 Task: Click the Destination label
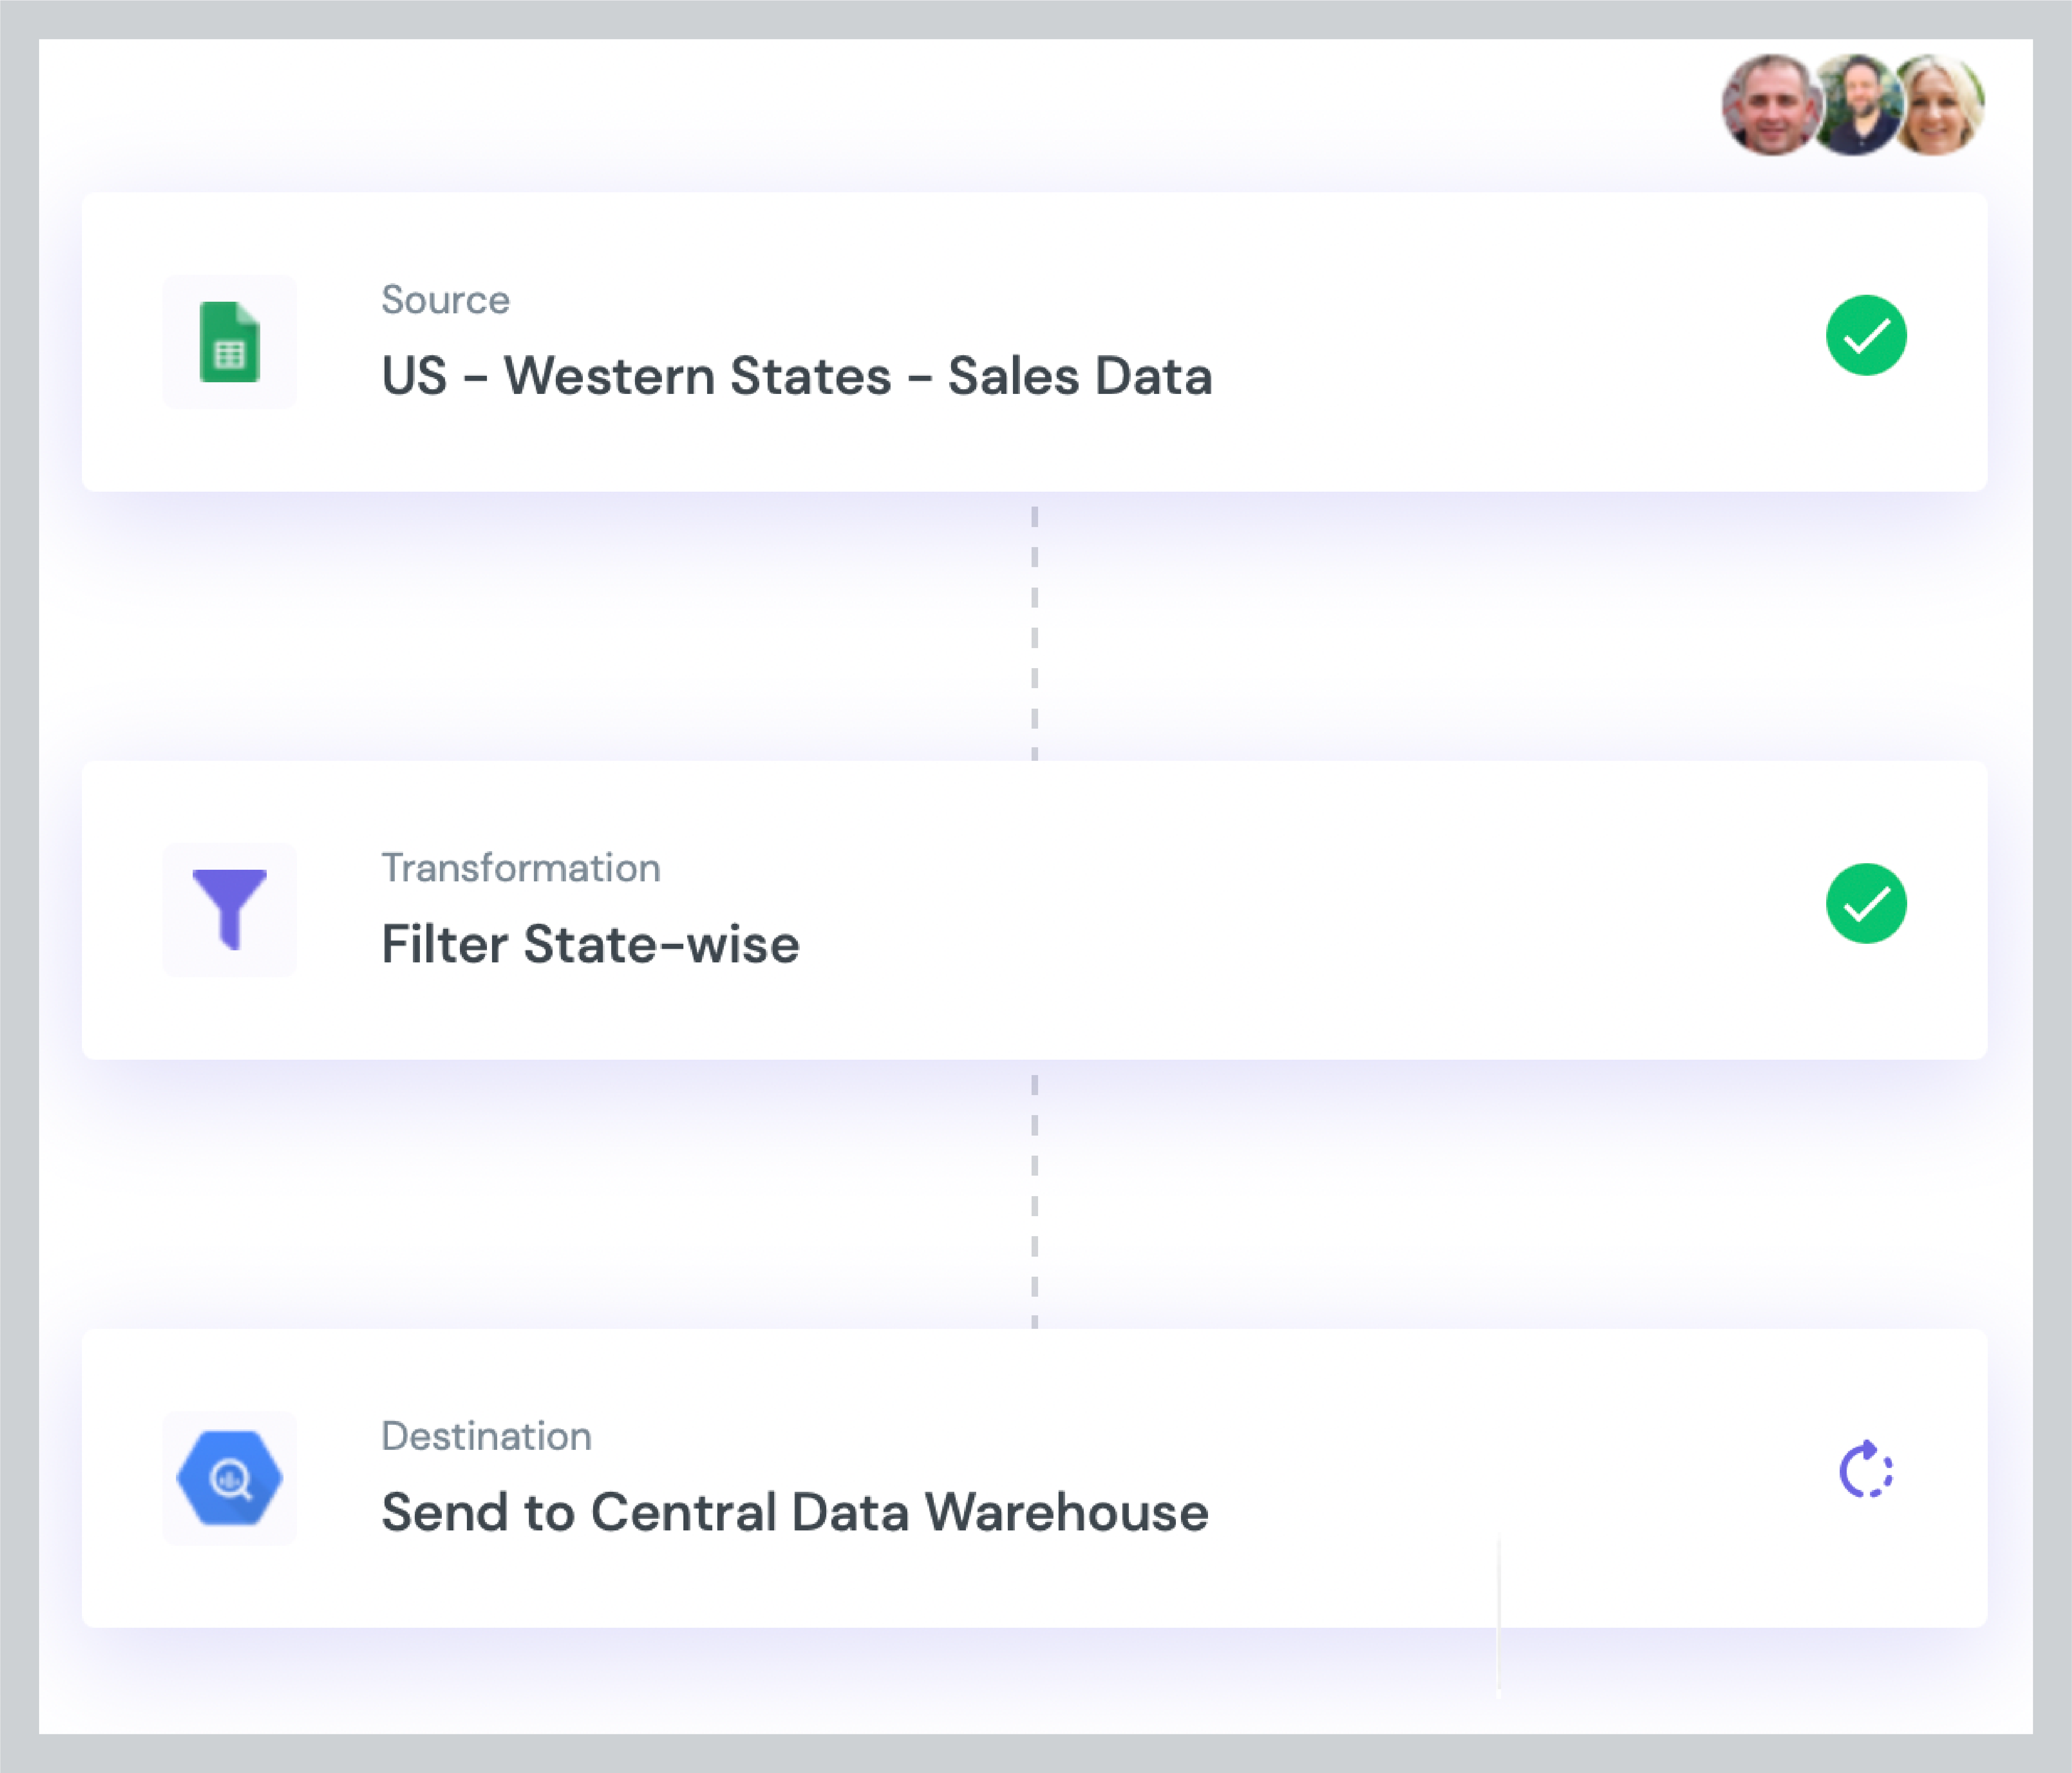[x=486, y=1436]
